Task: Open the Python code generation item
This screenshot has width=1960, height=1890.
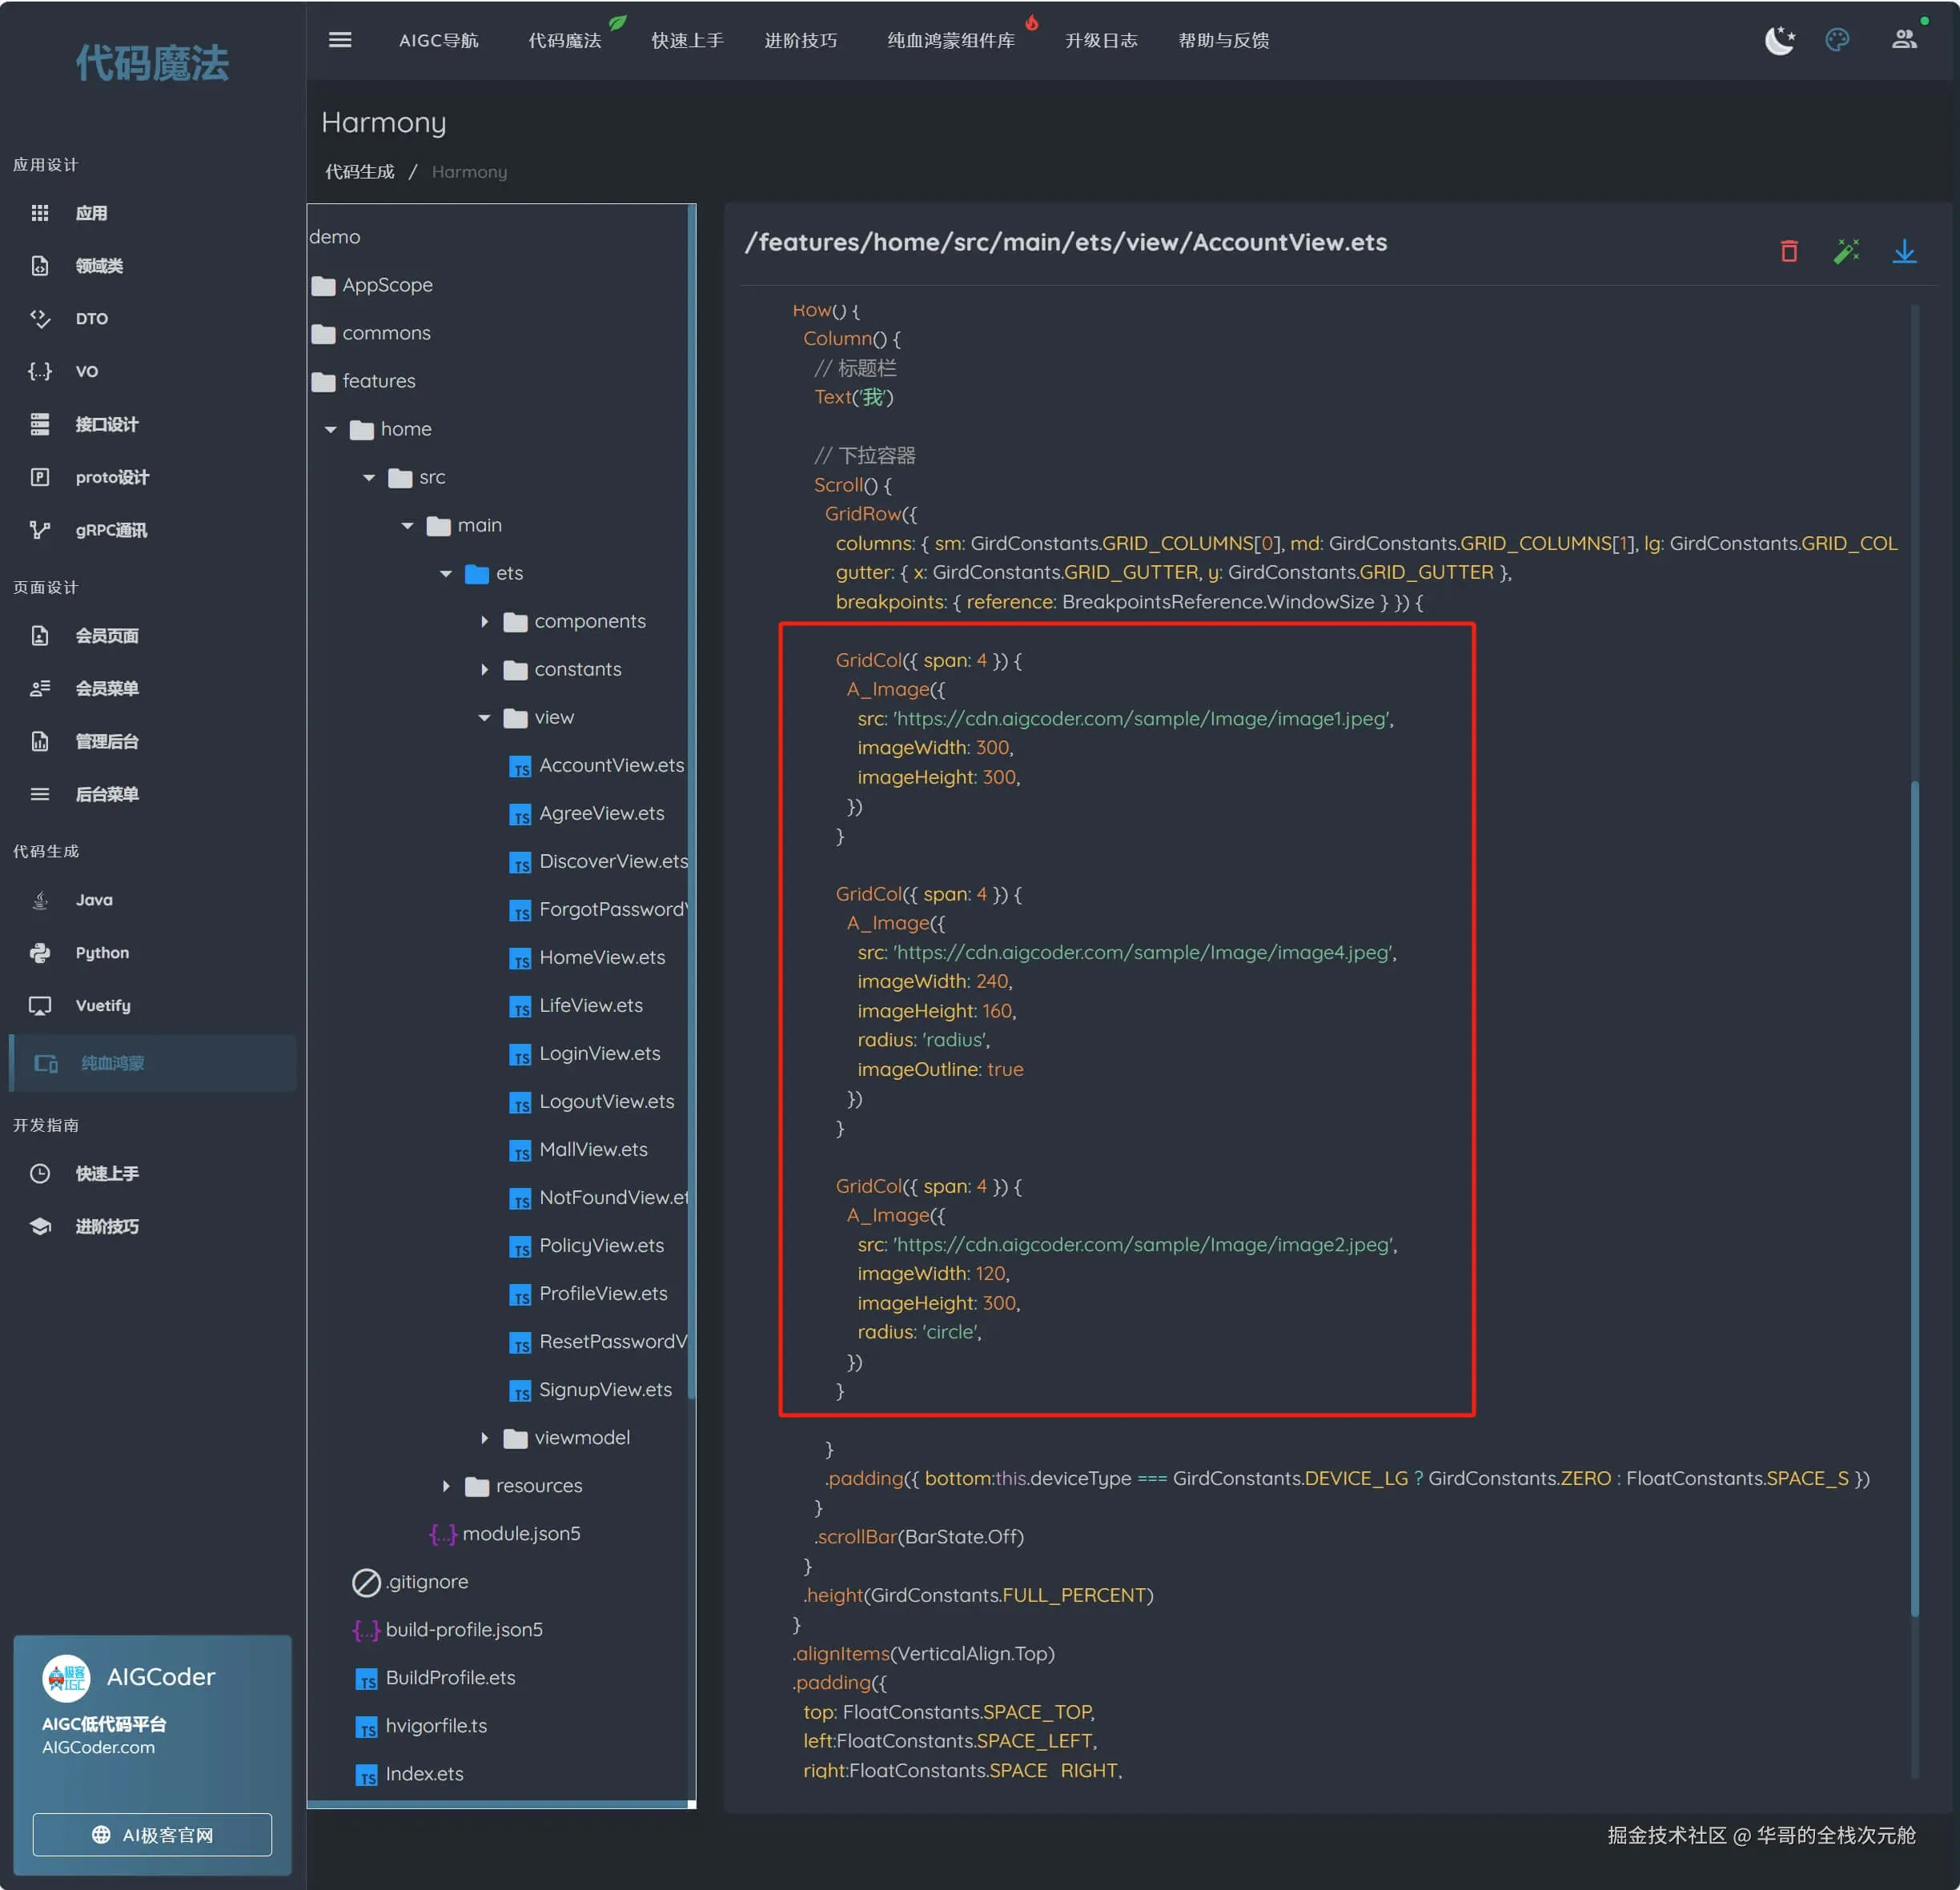Action: point(101,953)
